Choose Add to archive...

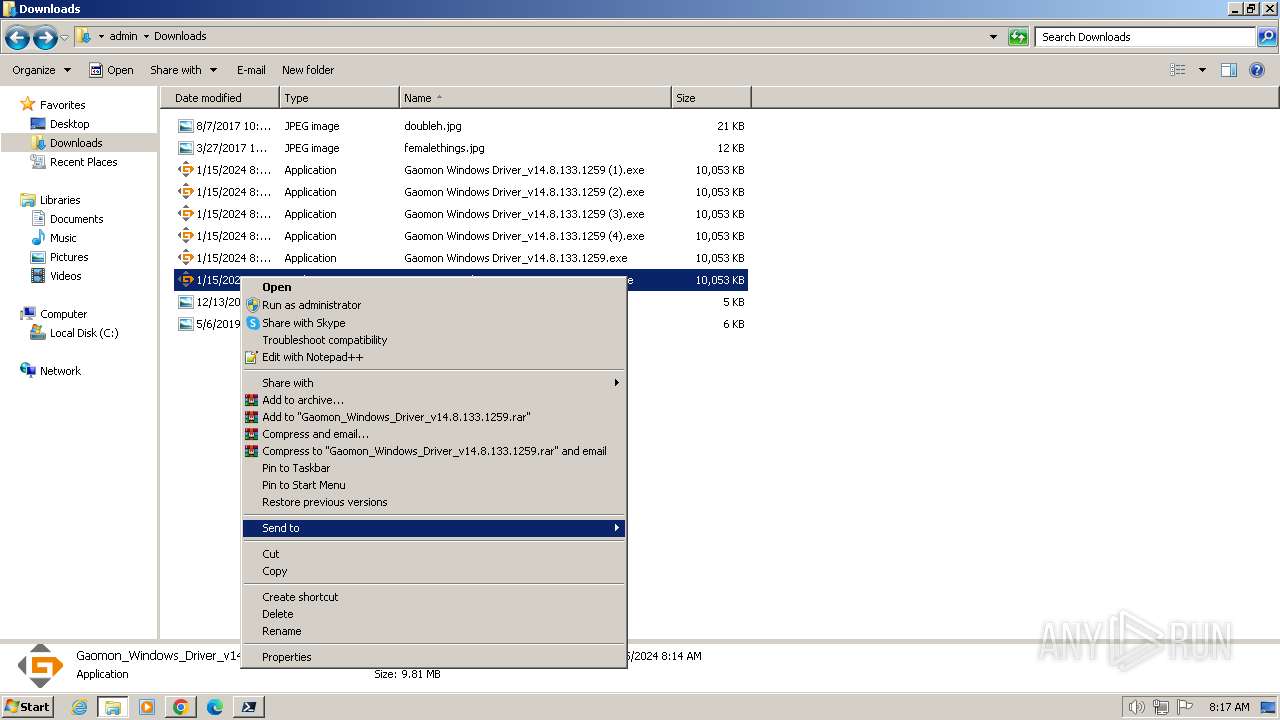coord(434,400)
